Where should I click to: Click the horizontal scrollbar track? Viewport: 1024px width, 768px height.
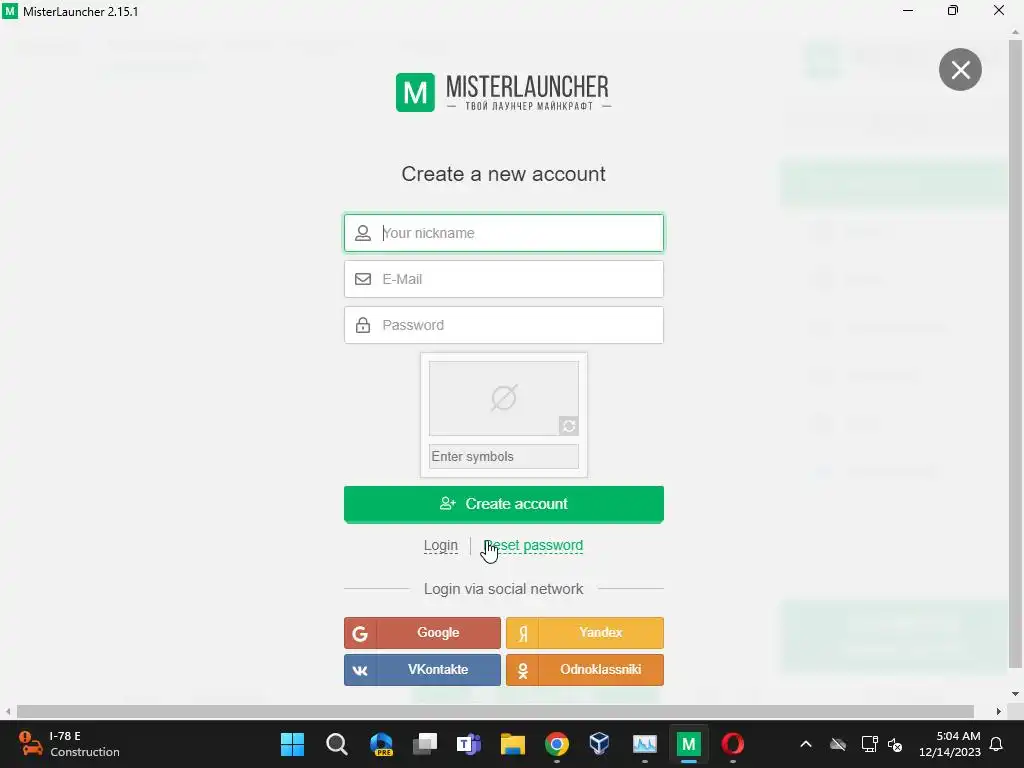(x=495, y=711)
